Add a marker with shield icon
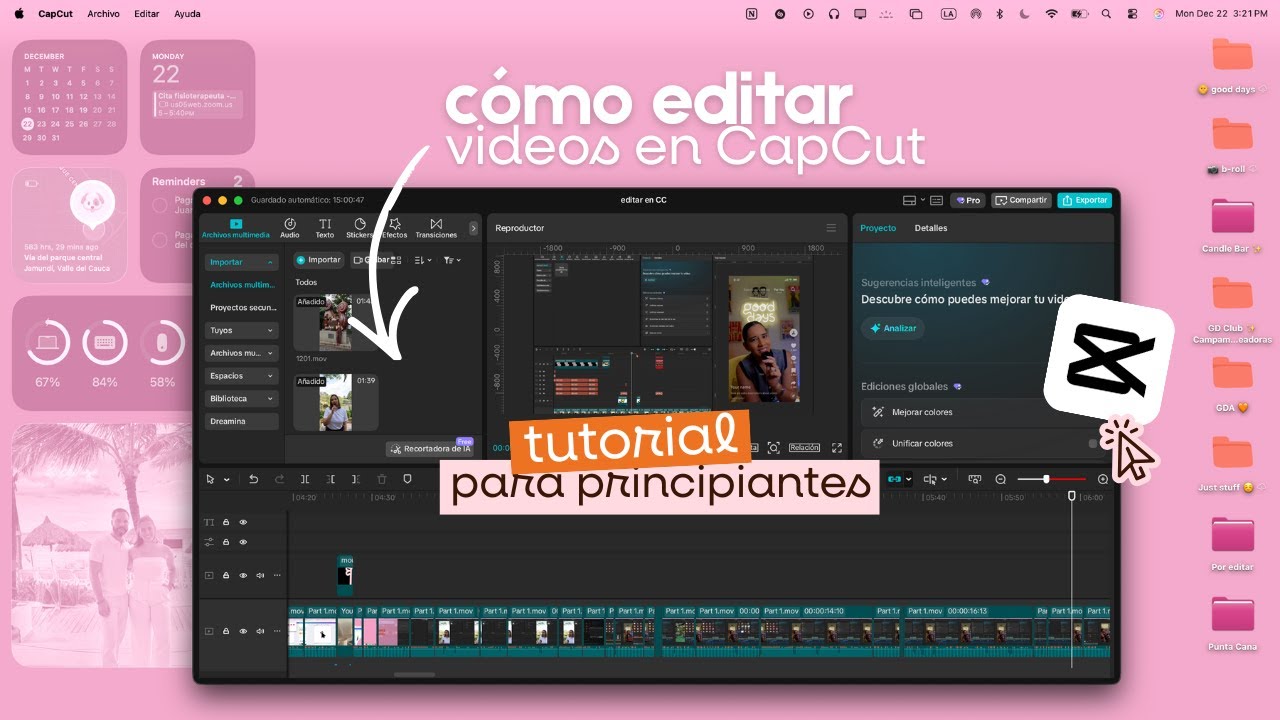 pyautogui.click(x=407, y=479)
